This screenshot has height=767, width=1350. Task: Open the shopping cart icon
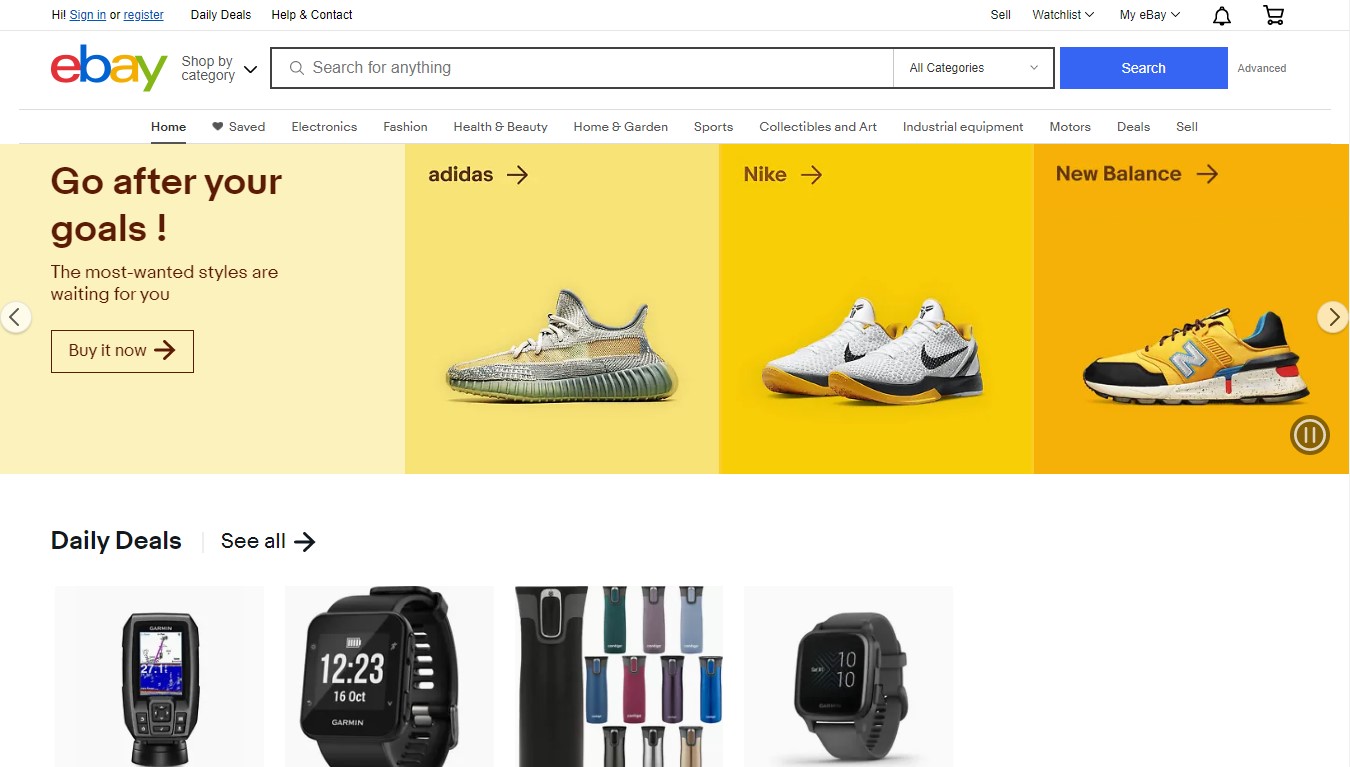pyautogui.click(x=1274, y=15)
